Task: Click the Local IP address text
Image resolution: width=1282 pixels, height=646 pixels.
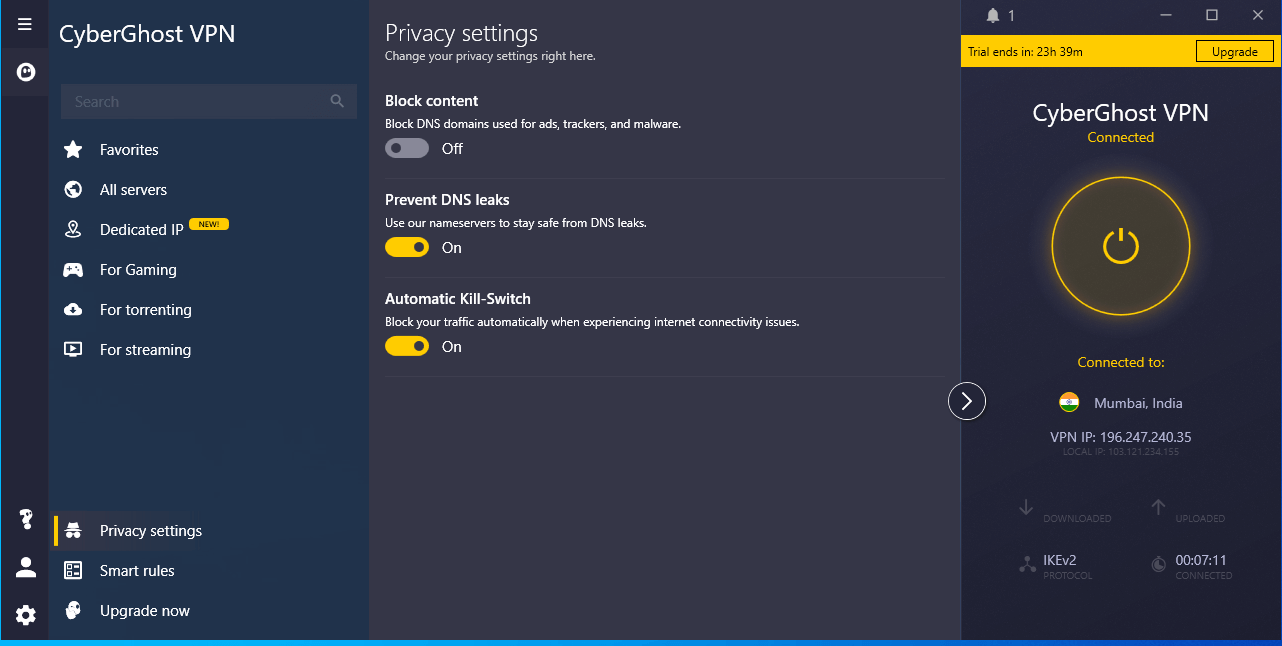Action: point(1121,452)
